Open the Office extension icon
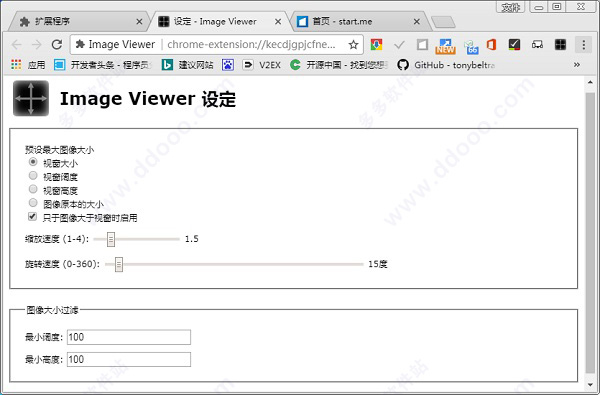 tap(491, 45)
